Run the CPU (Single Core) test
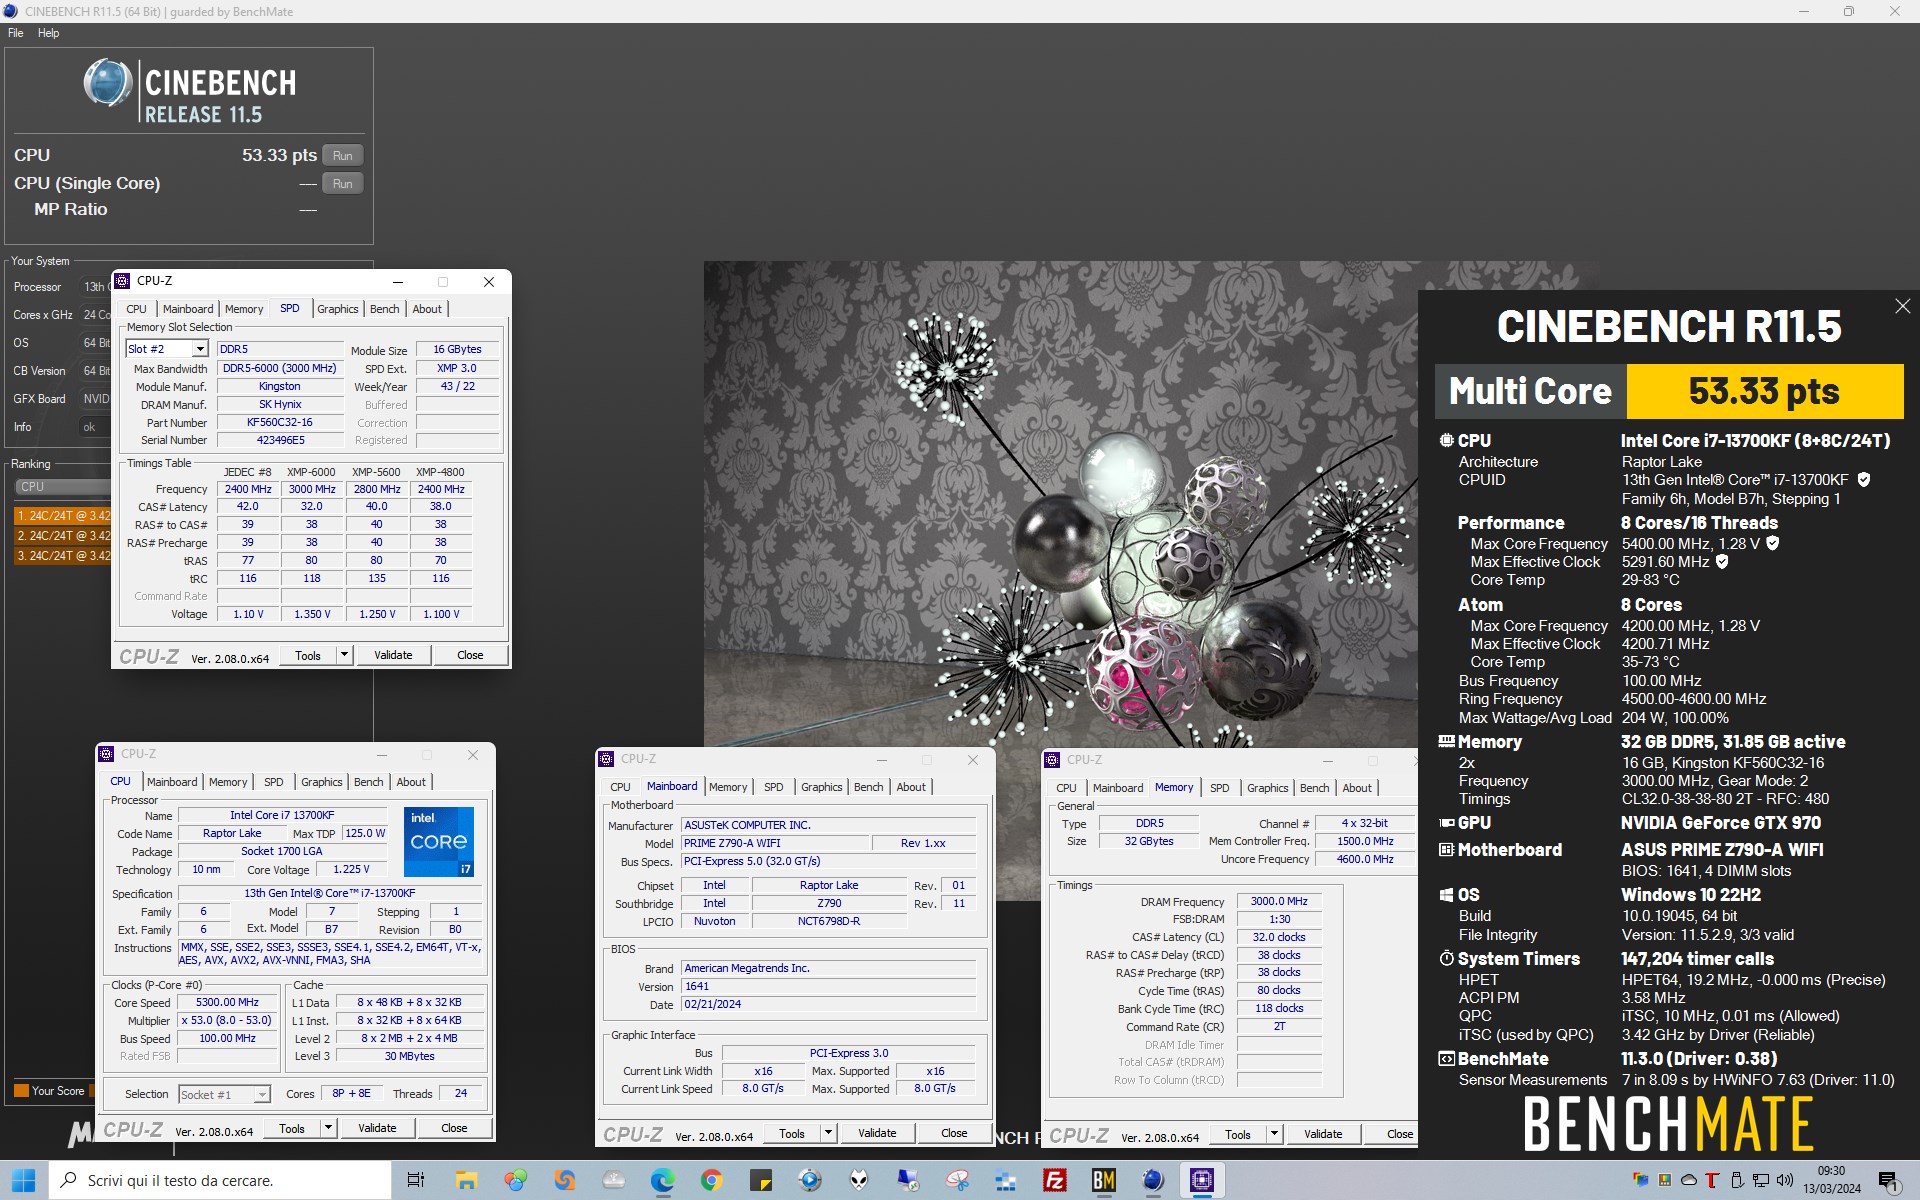1920x1200 pixels. (343, 183)
